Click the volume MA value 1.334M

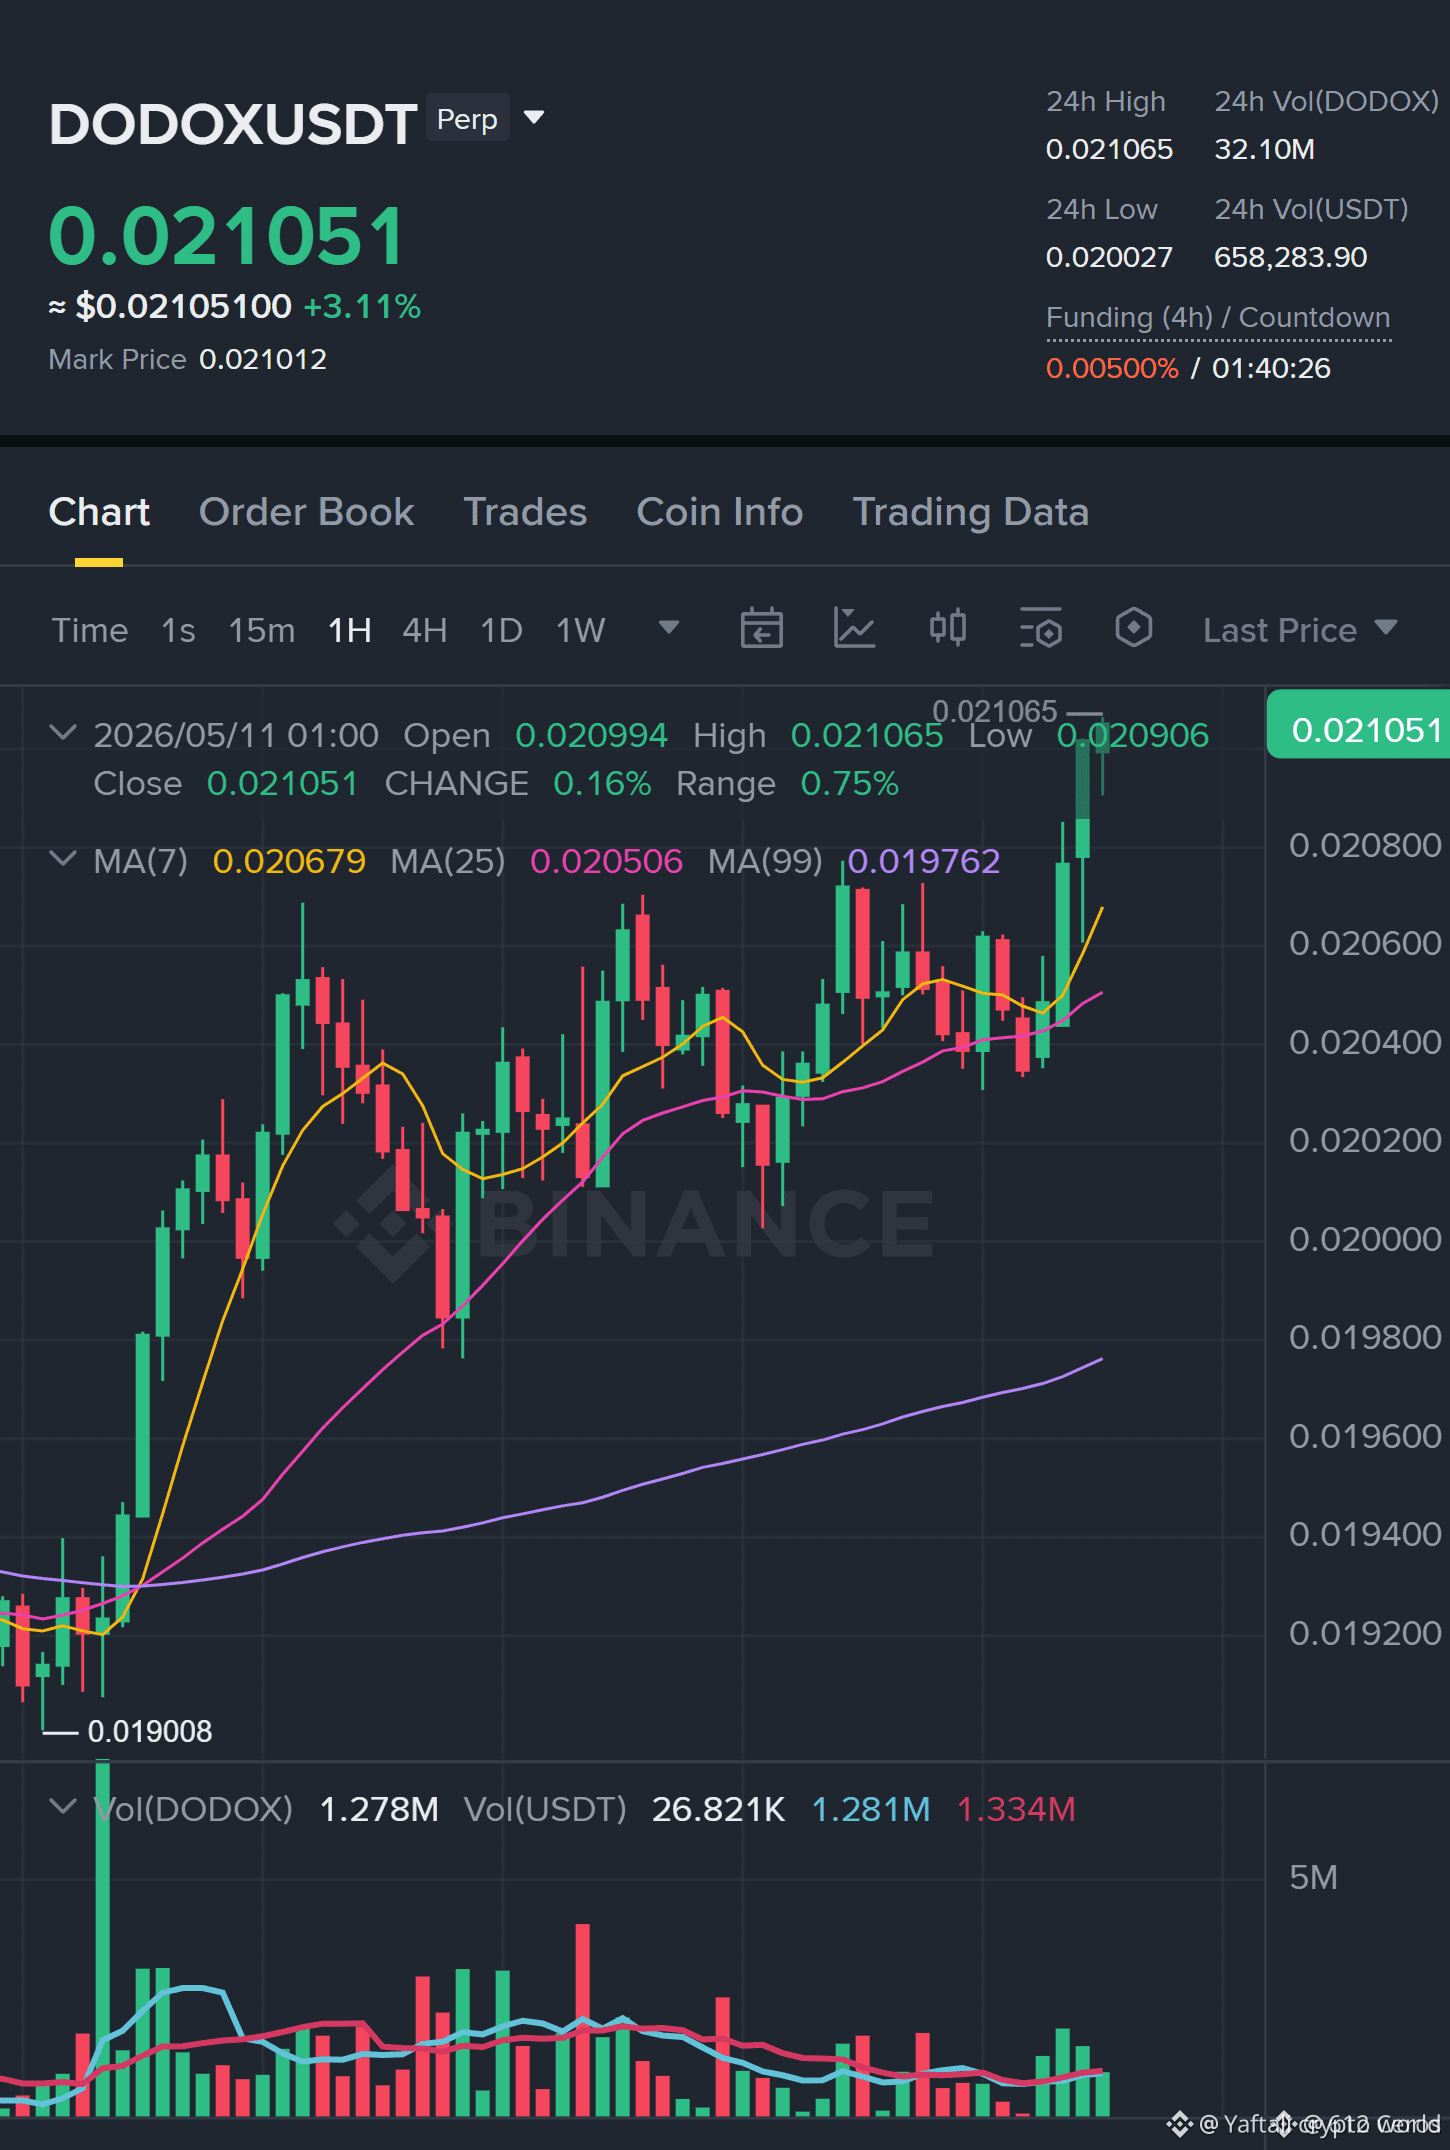(x=1016, y=1809)
